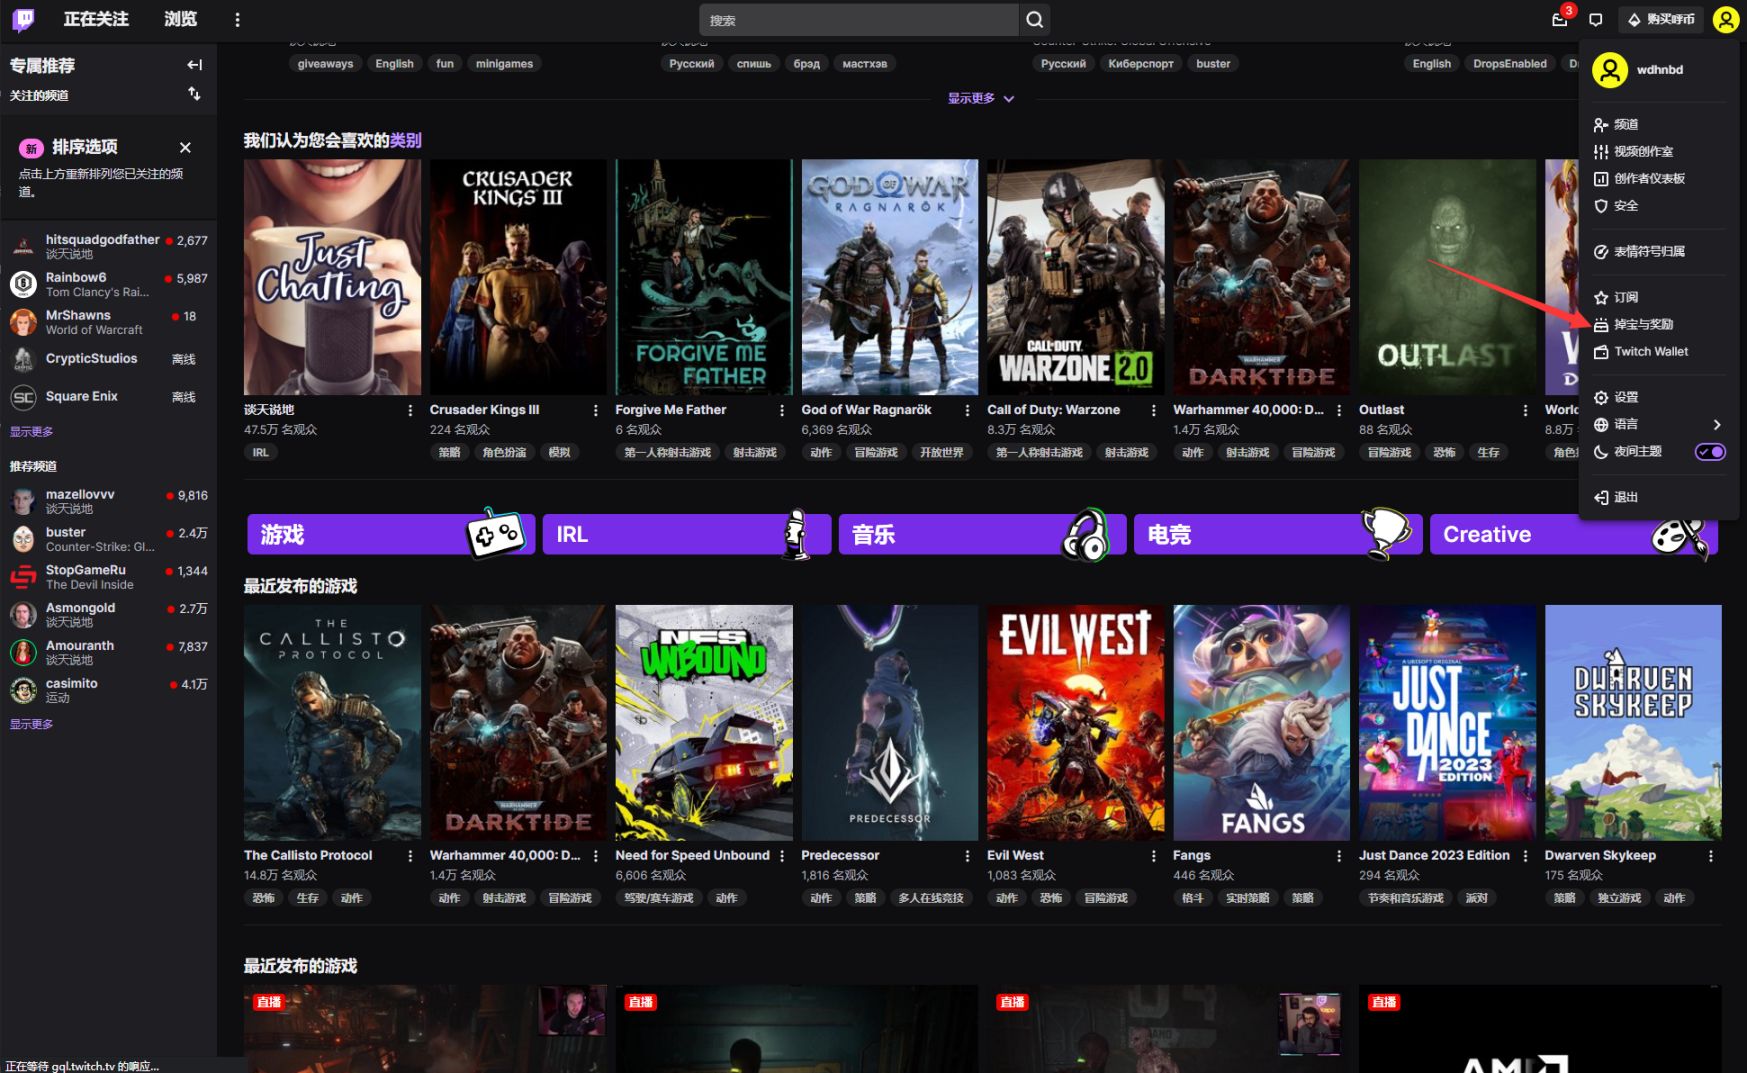
Task: Open the Evil West game cover
Action: 1075,723
